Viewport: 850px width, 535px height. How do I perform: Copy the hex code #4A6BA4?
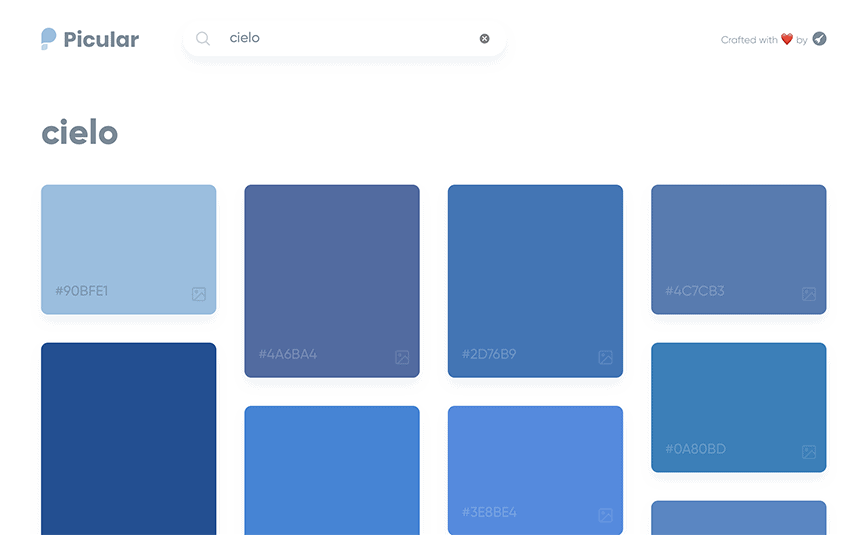[287, 354]
